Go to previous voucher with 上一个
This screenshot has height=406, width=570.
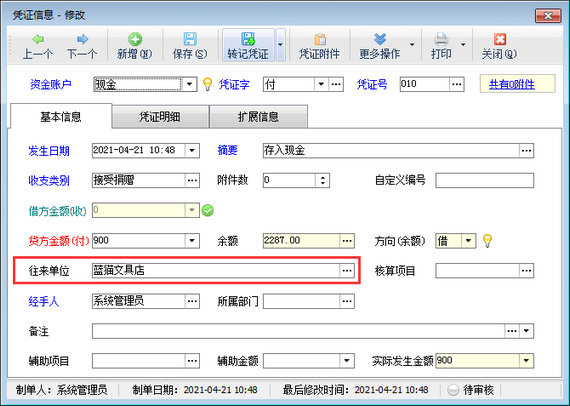(x=38, y=39)
